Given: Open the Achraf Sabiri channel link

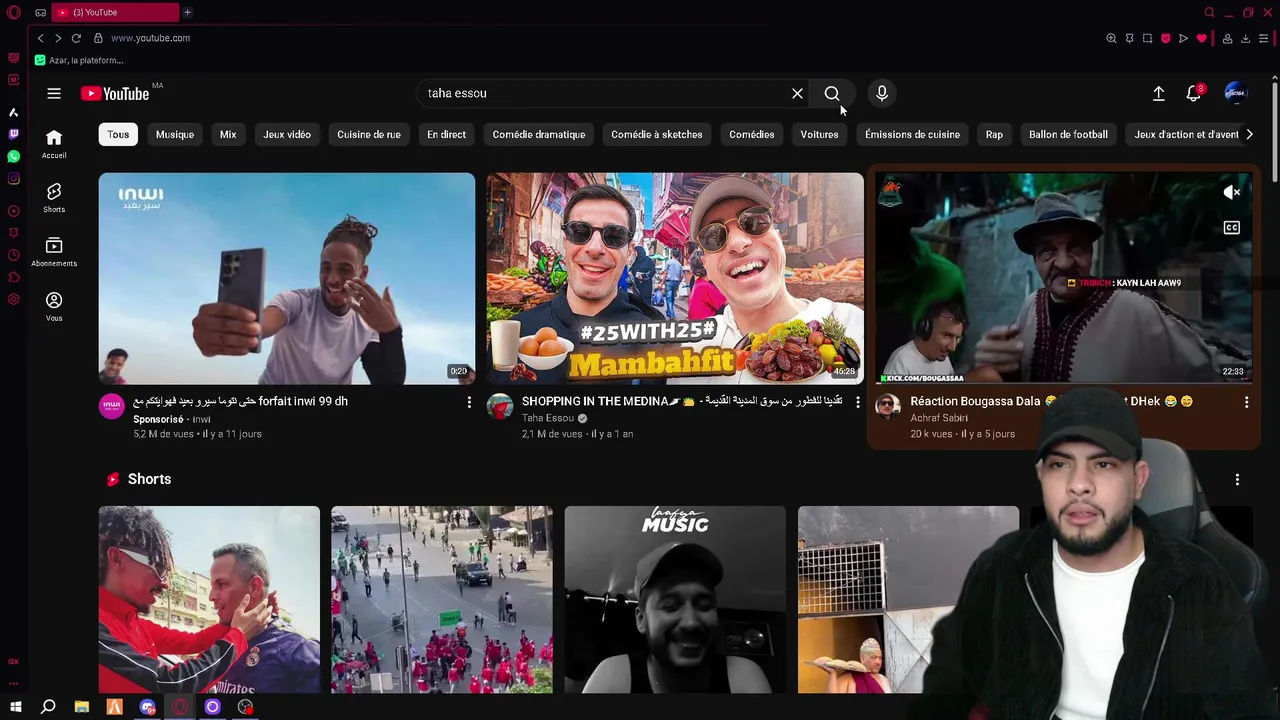Looking at the screenshot, I should click(x=938, y=418).
